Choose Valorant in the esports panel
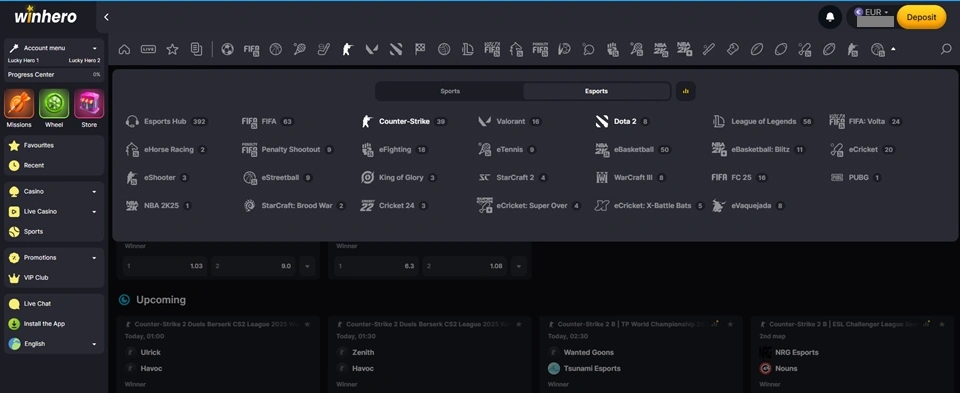 (x=509, y=122)
